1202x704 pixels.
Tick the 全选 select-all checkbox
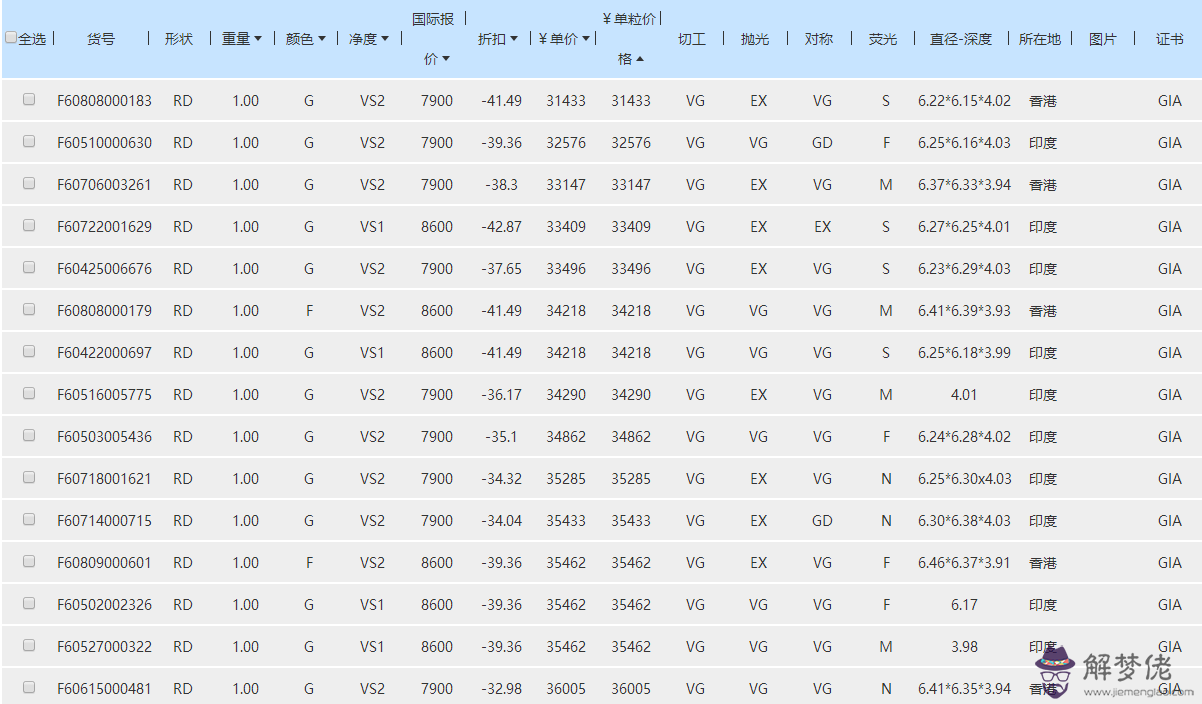click(11, 38)
